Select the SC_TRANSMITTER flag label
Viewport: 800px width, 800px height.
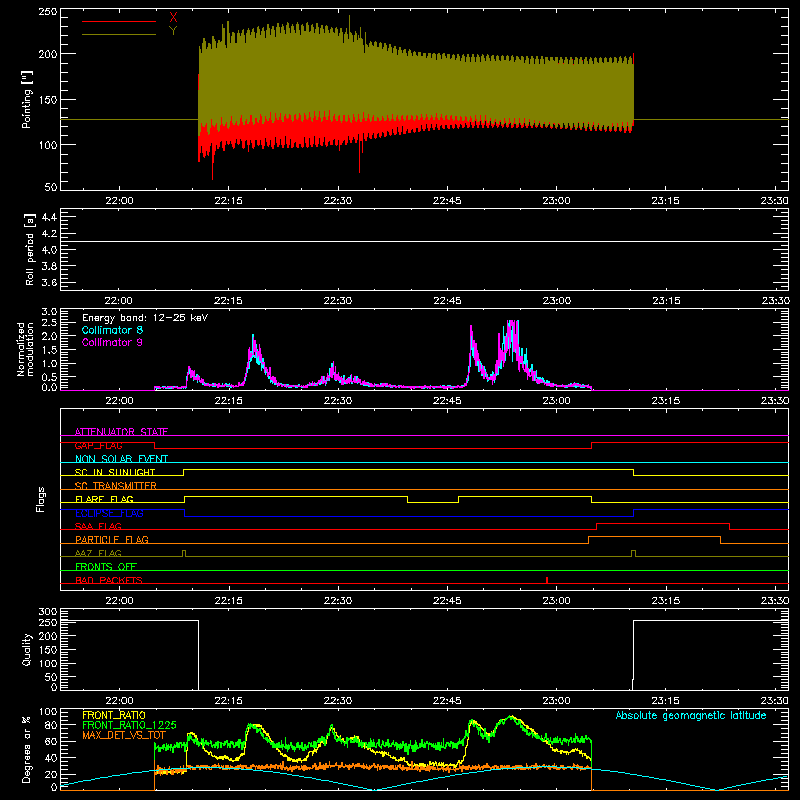(116, 485)
